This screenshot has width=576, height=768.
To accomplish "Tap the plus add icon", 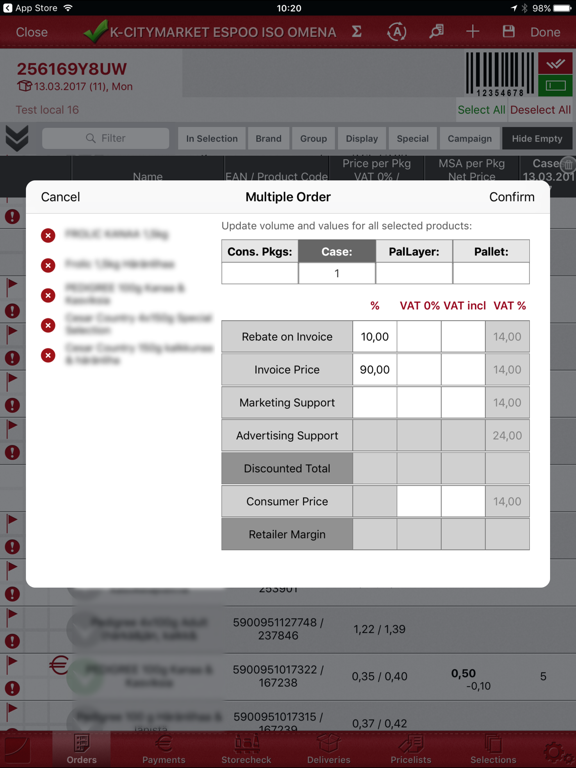I will 473,32.
